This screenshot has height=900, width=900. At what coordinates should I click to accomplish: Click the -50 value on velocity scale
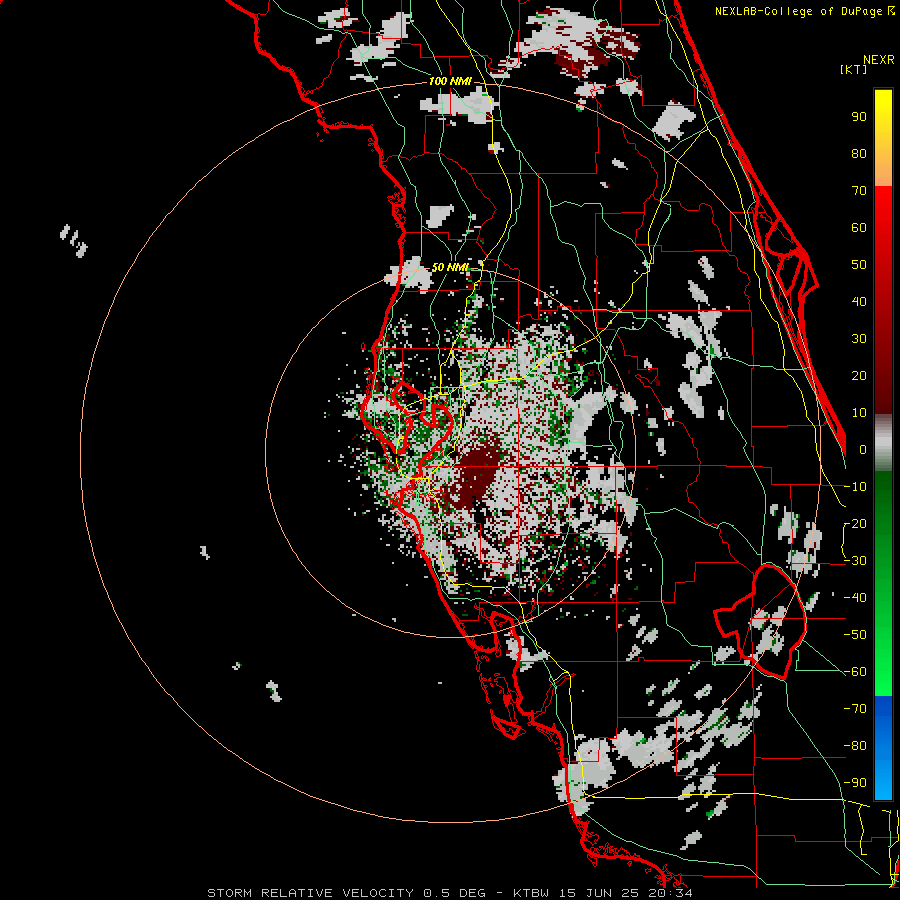pos(855,635)
